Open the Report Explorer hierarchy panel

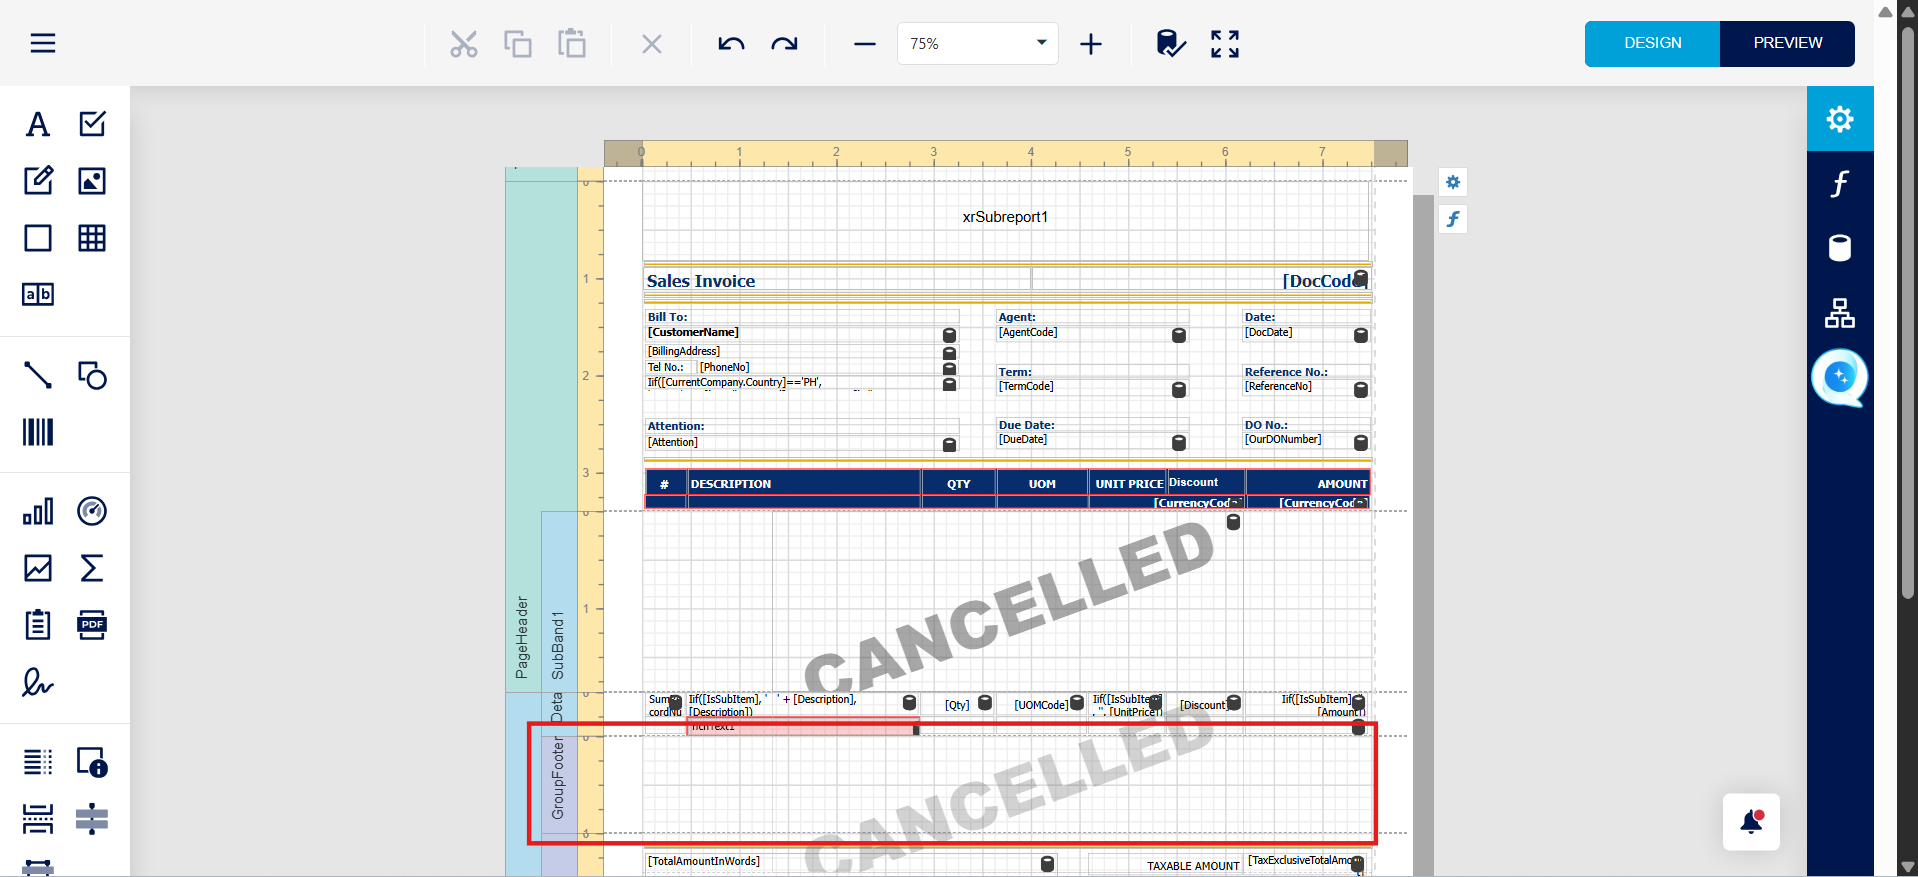(1840, 313)
